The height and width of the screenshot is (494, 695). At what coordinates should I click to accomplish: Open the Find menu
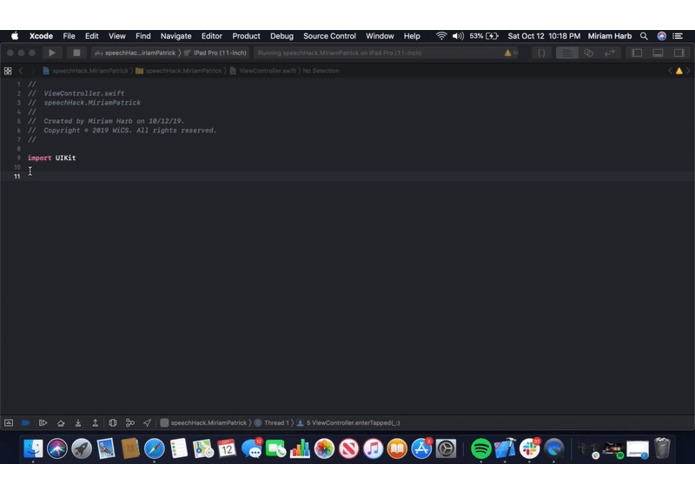[143, 36]
